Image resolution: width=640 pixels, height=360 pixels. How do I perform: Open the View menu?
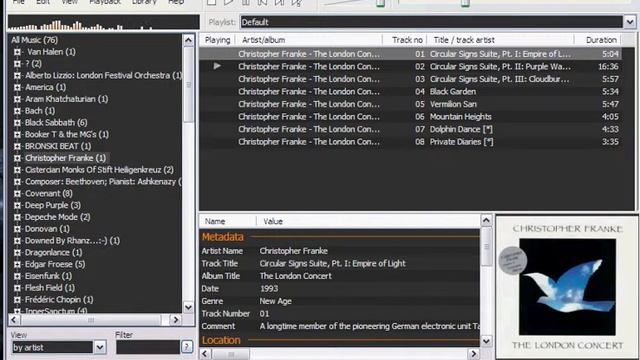pos(69,2)
